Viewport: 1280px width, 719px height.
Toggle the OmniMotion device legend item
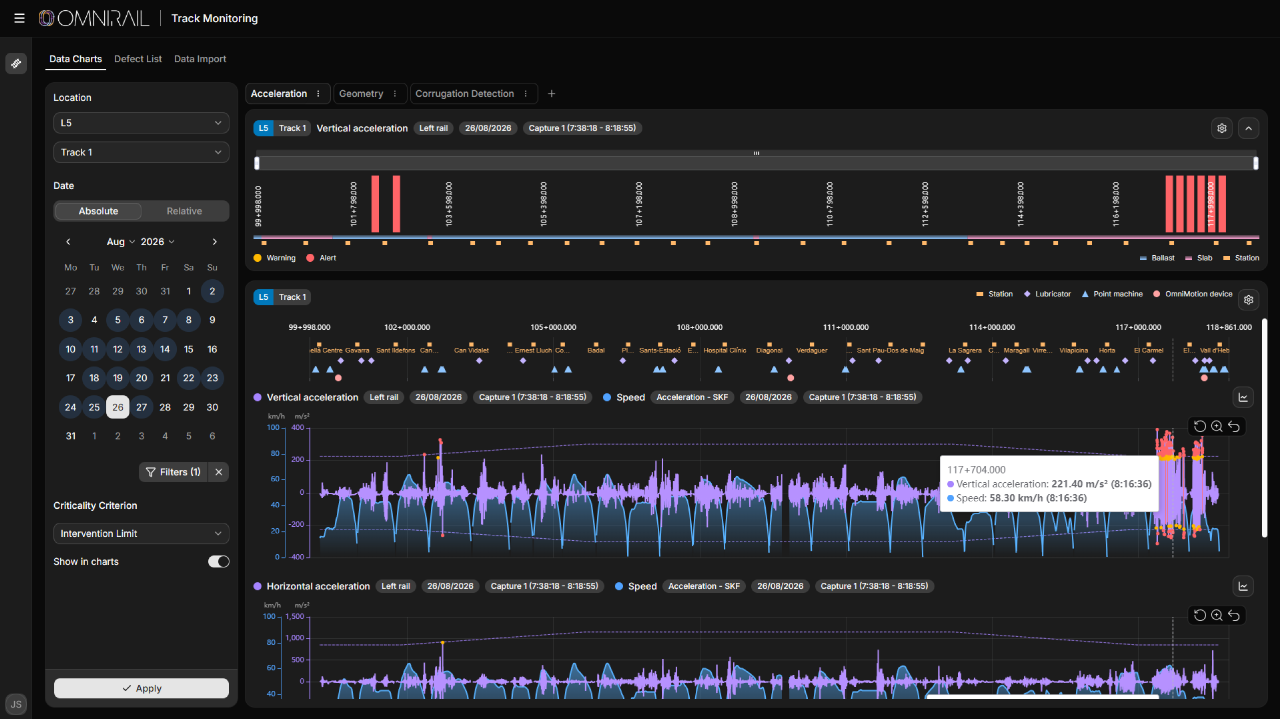point(1192,294)
